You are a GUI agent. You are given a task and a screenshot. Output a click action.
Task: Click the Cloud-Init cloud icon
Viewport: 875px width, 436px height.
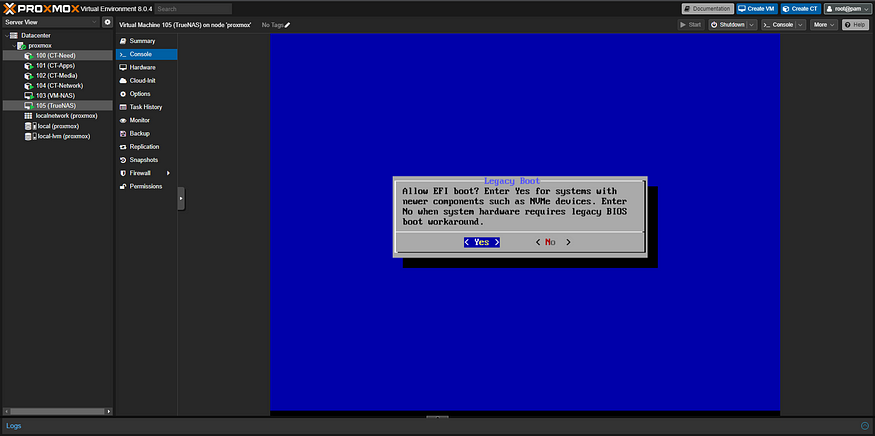click(x=123, y=81)
